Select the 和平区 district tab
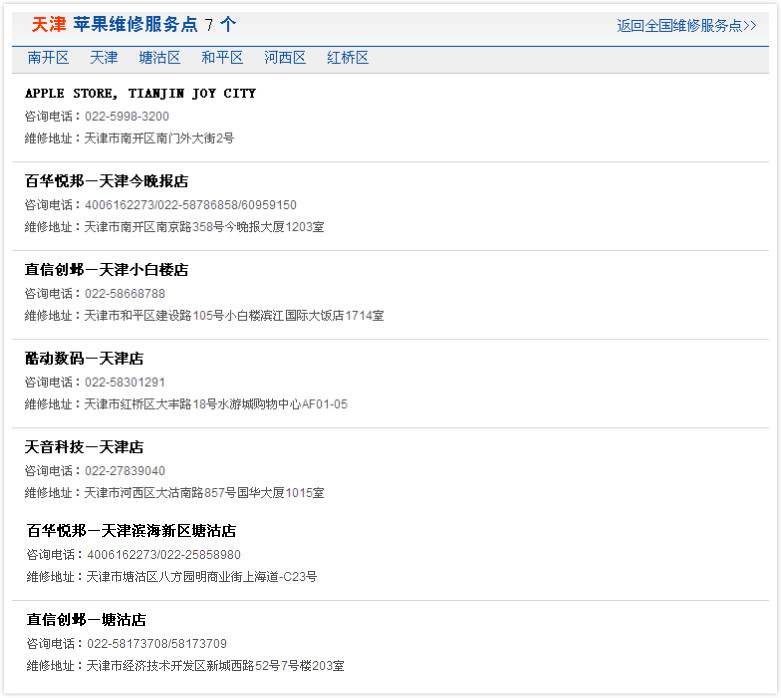 click(222, 58)
